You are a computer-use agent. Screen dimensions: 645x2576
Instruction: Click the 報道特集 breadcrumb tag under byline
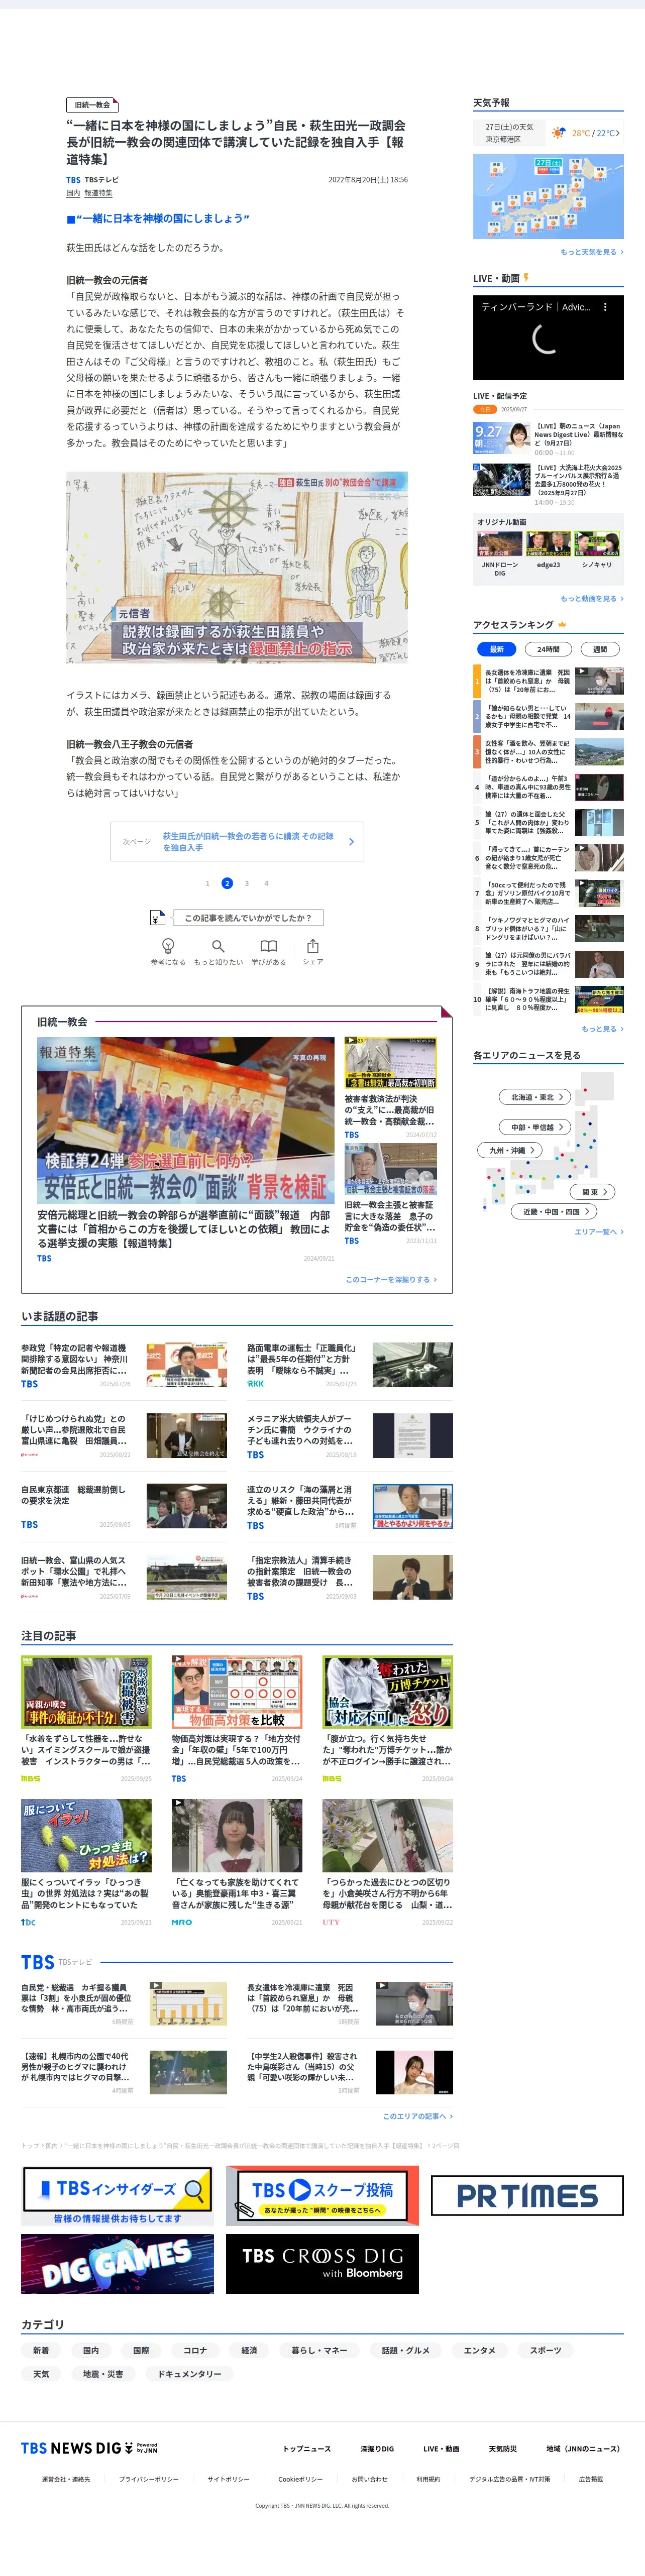coord(98,193)
